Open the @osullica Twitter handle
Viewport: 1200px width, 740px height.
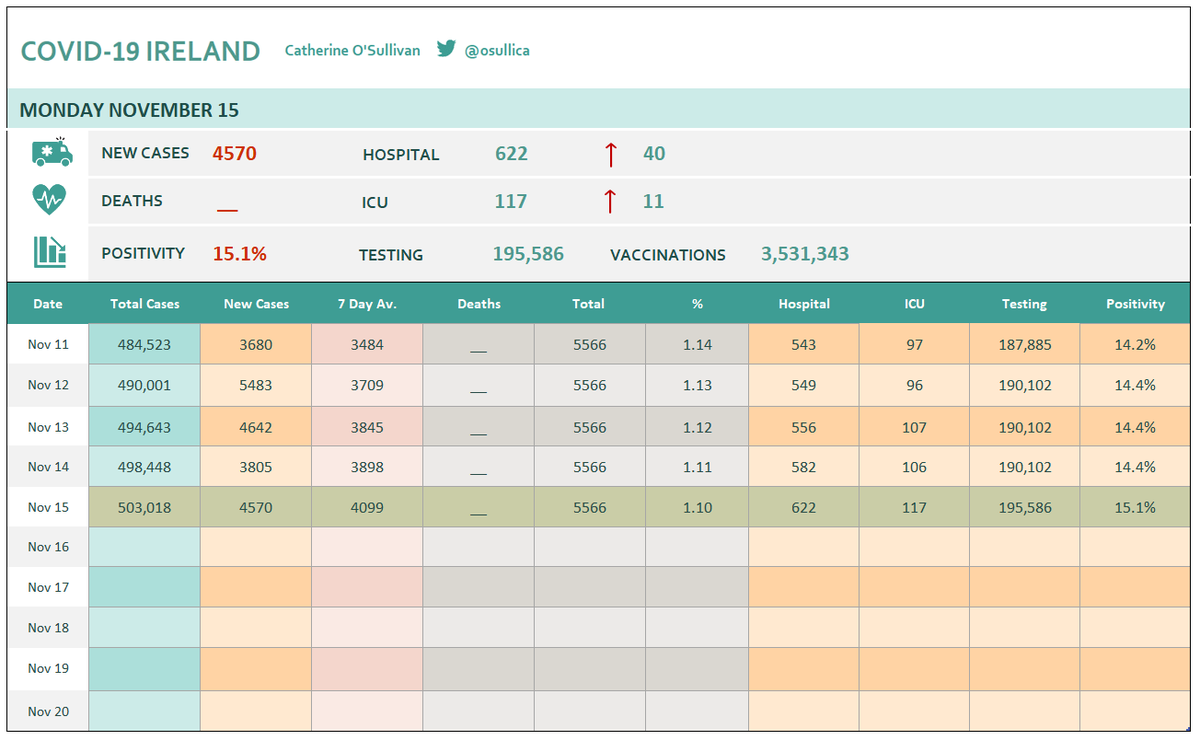point(497,50)
